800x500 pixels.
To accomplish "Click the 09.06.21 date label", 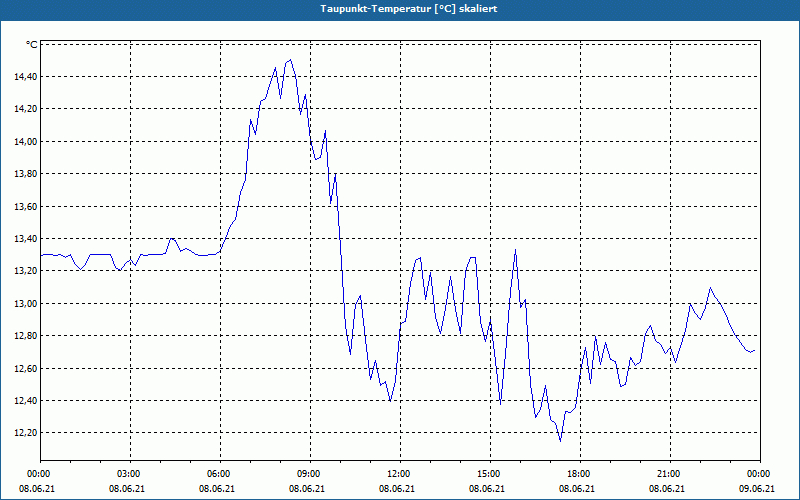I will (x=757, y=489).
